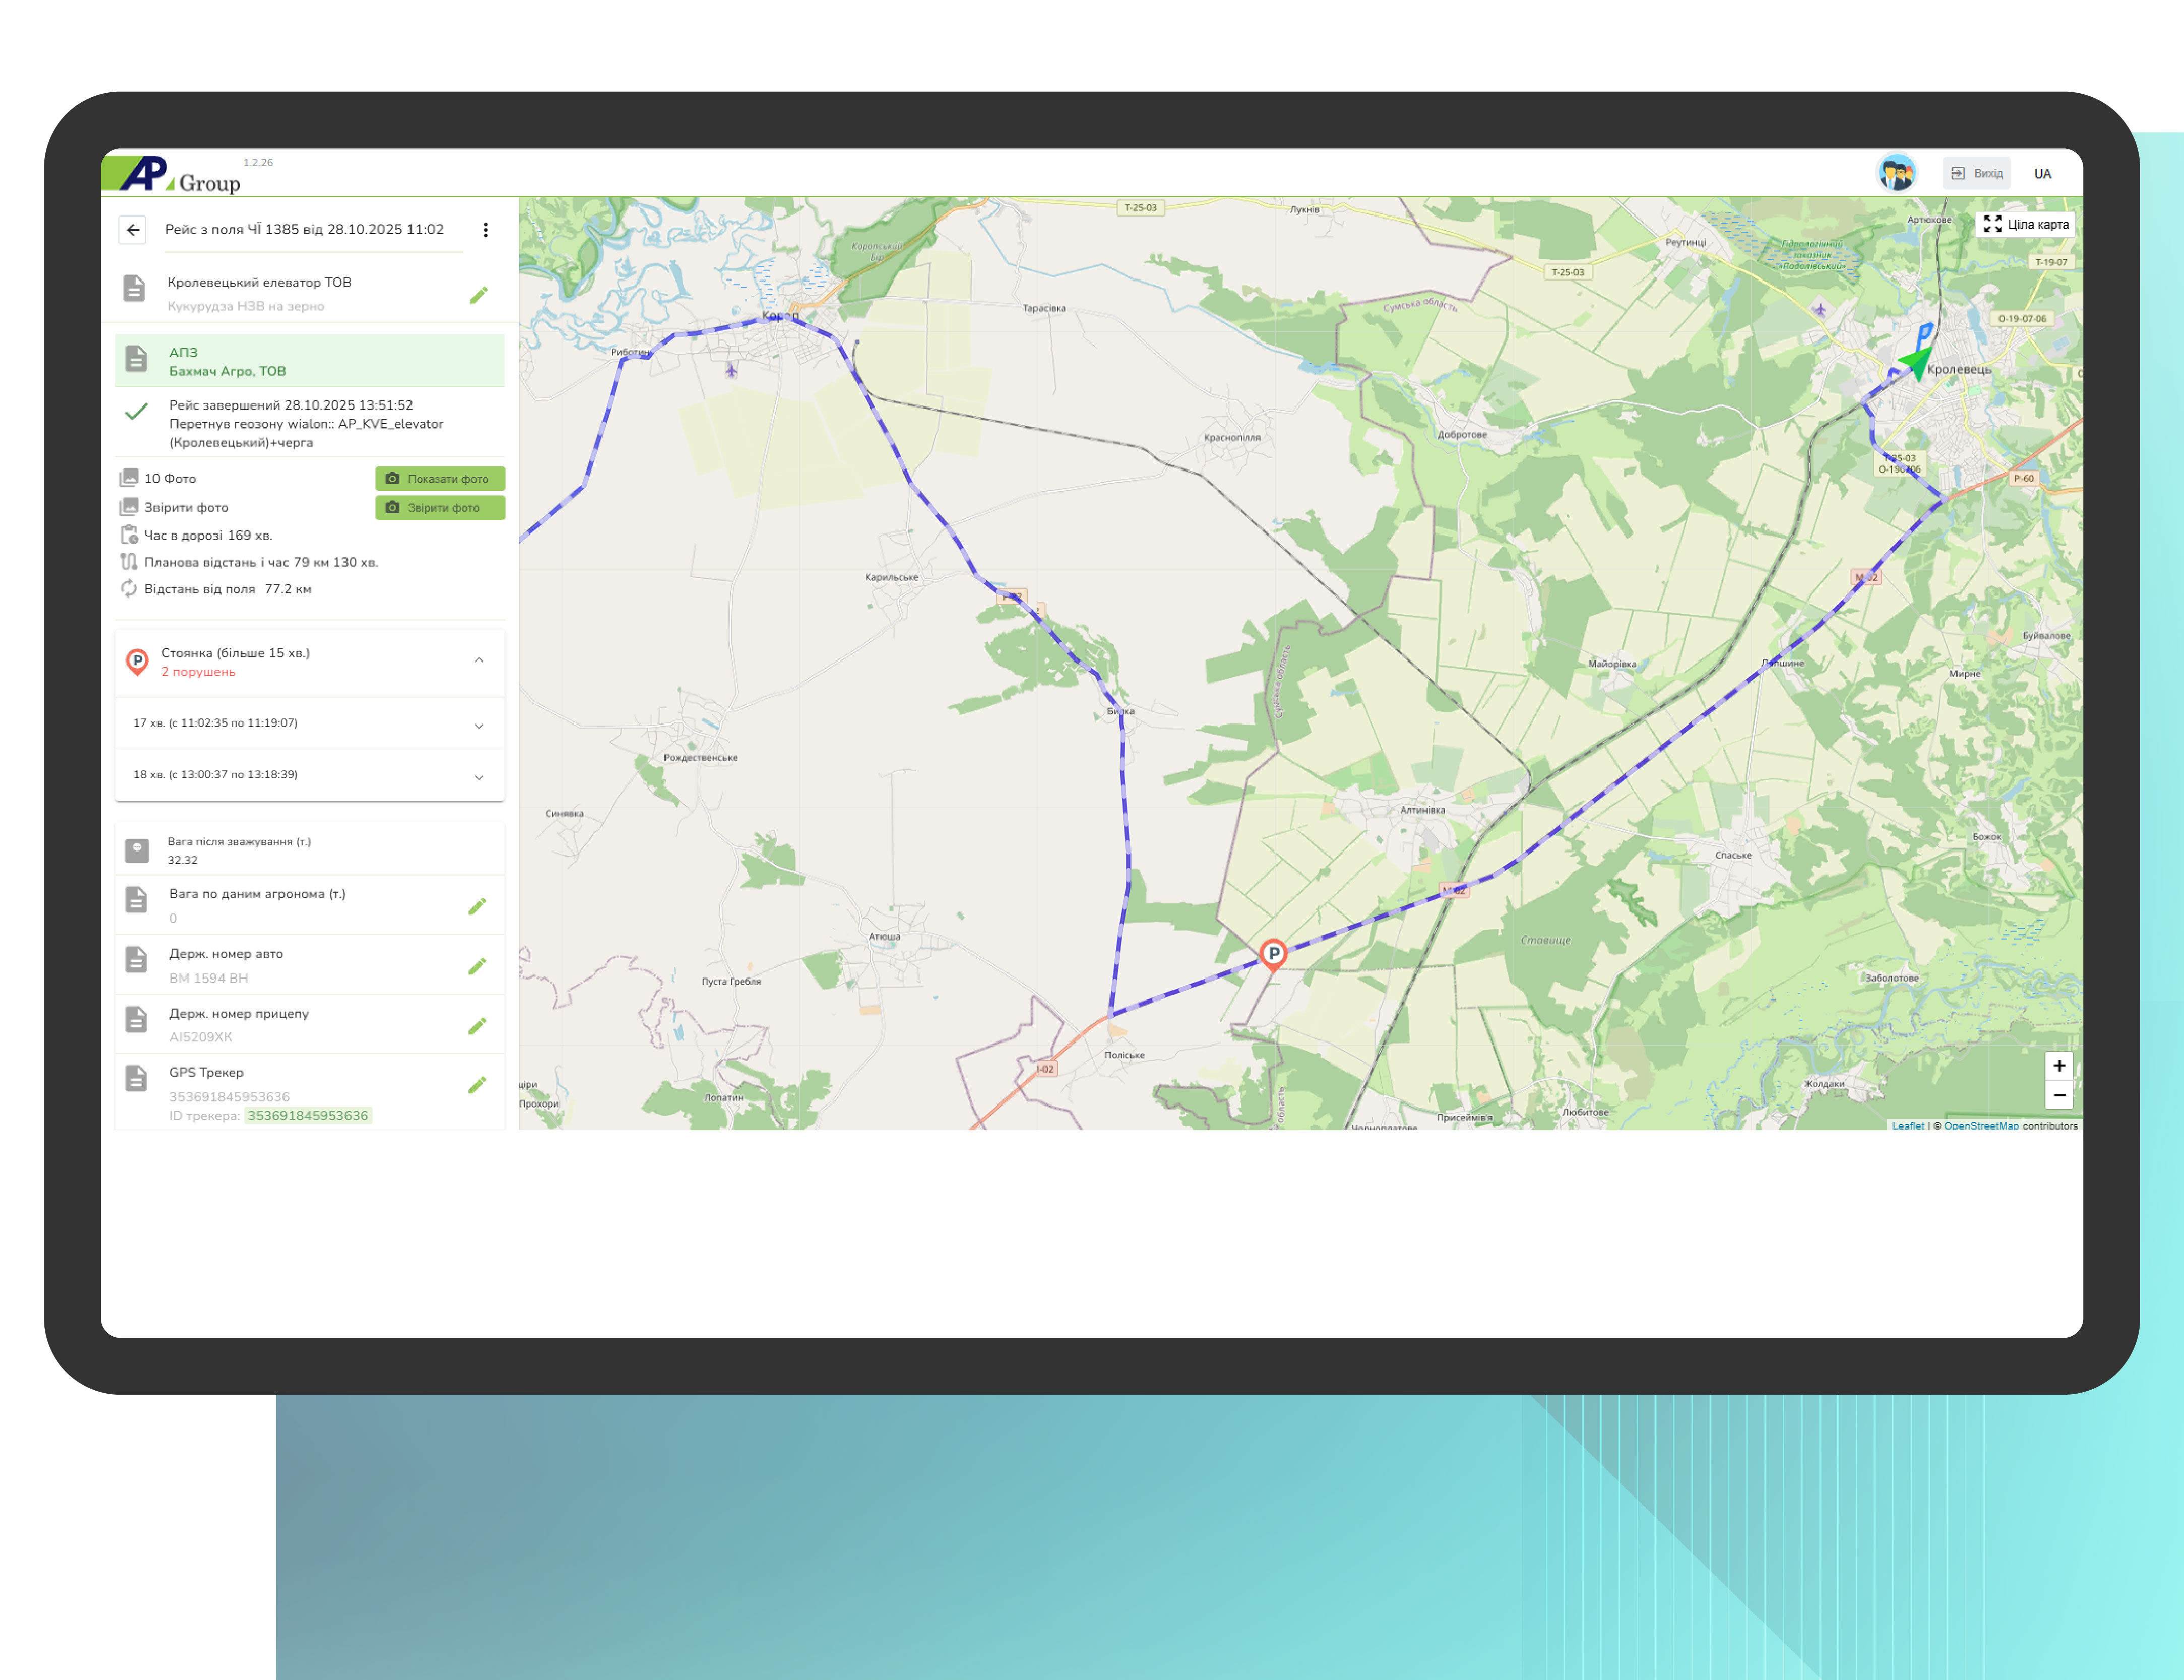
Task: Open the OpenStreetMap attribution link
Action: pyautogui.click(x=1981, y=1126)
